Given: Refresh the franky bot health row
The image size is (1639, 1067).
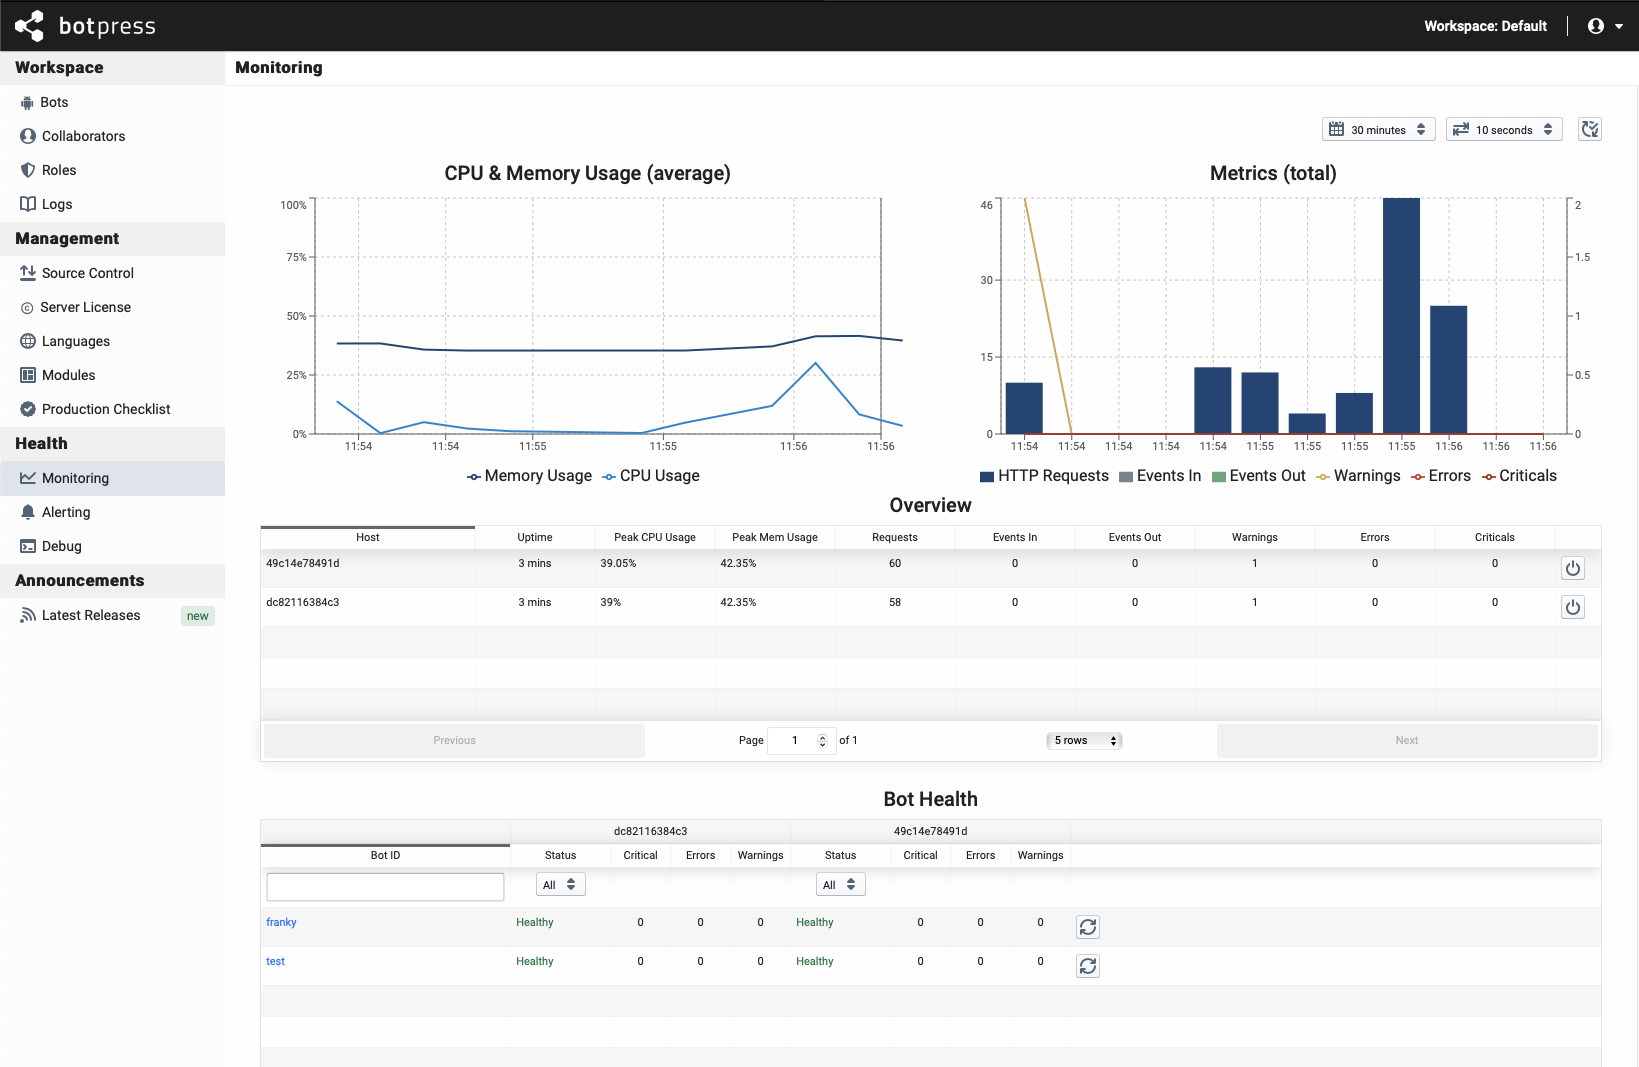Looking at the screenshot, I should click(x=1087, y=927).
